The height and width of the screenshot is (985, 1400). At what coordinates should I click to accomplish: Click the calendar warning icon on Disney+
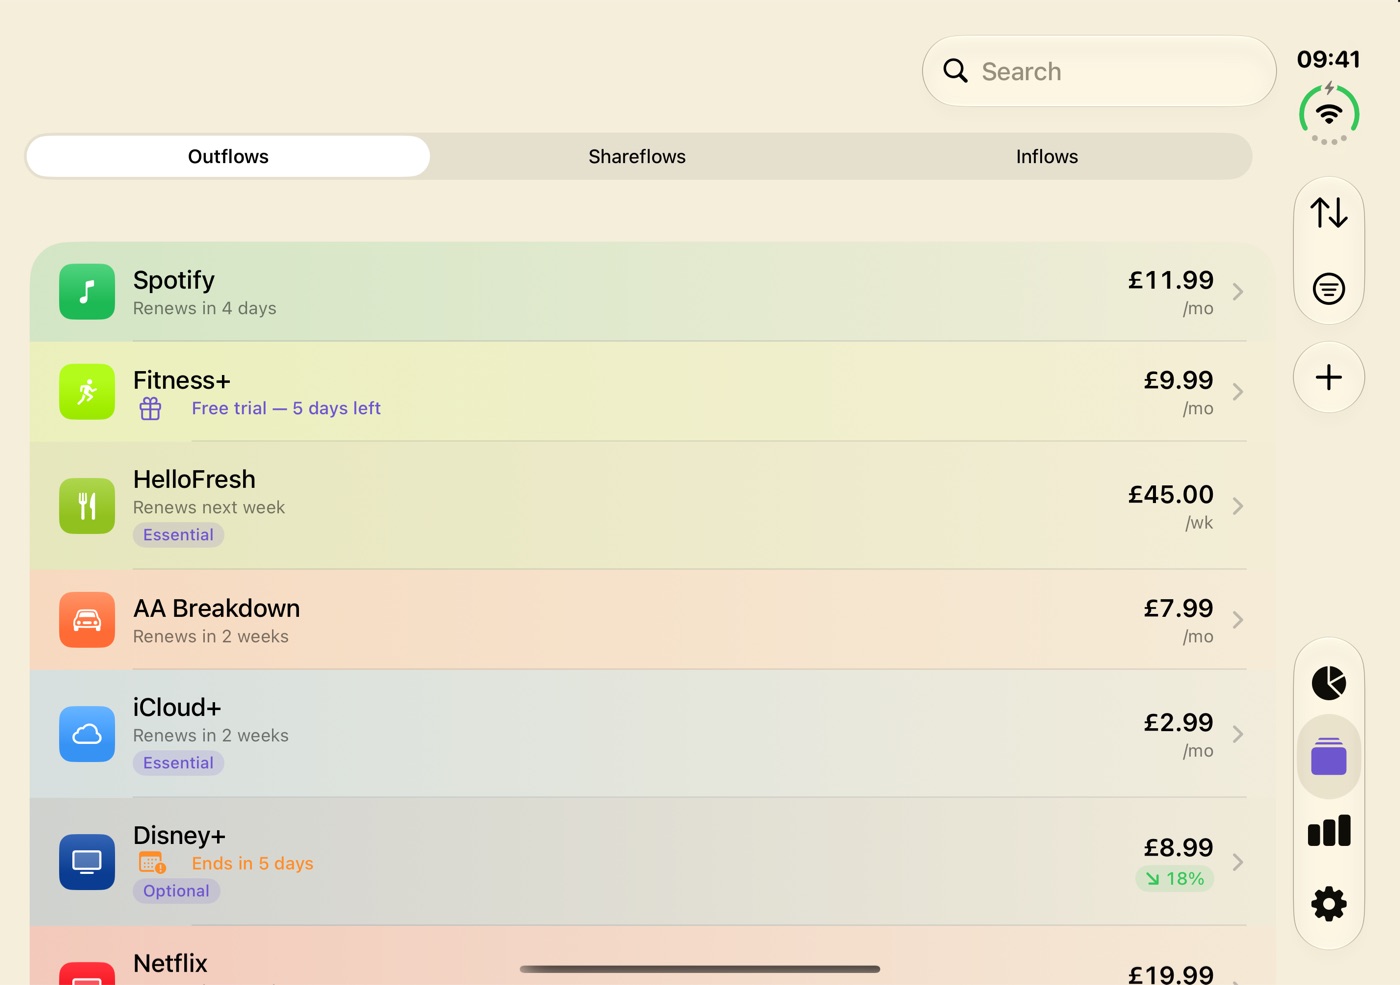click(152, 863)
